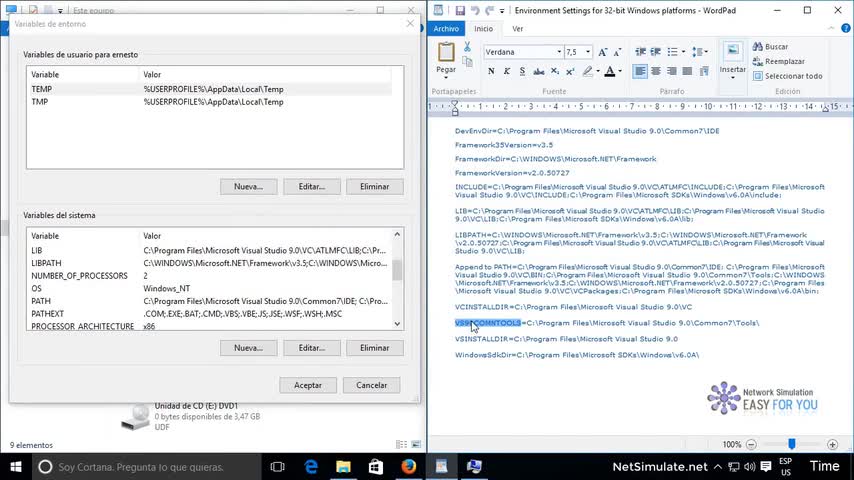
Task: Click the zoom slider handle in WordPad
Action: click(x=792, y=445)
